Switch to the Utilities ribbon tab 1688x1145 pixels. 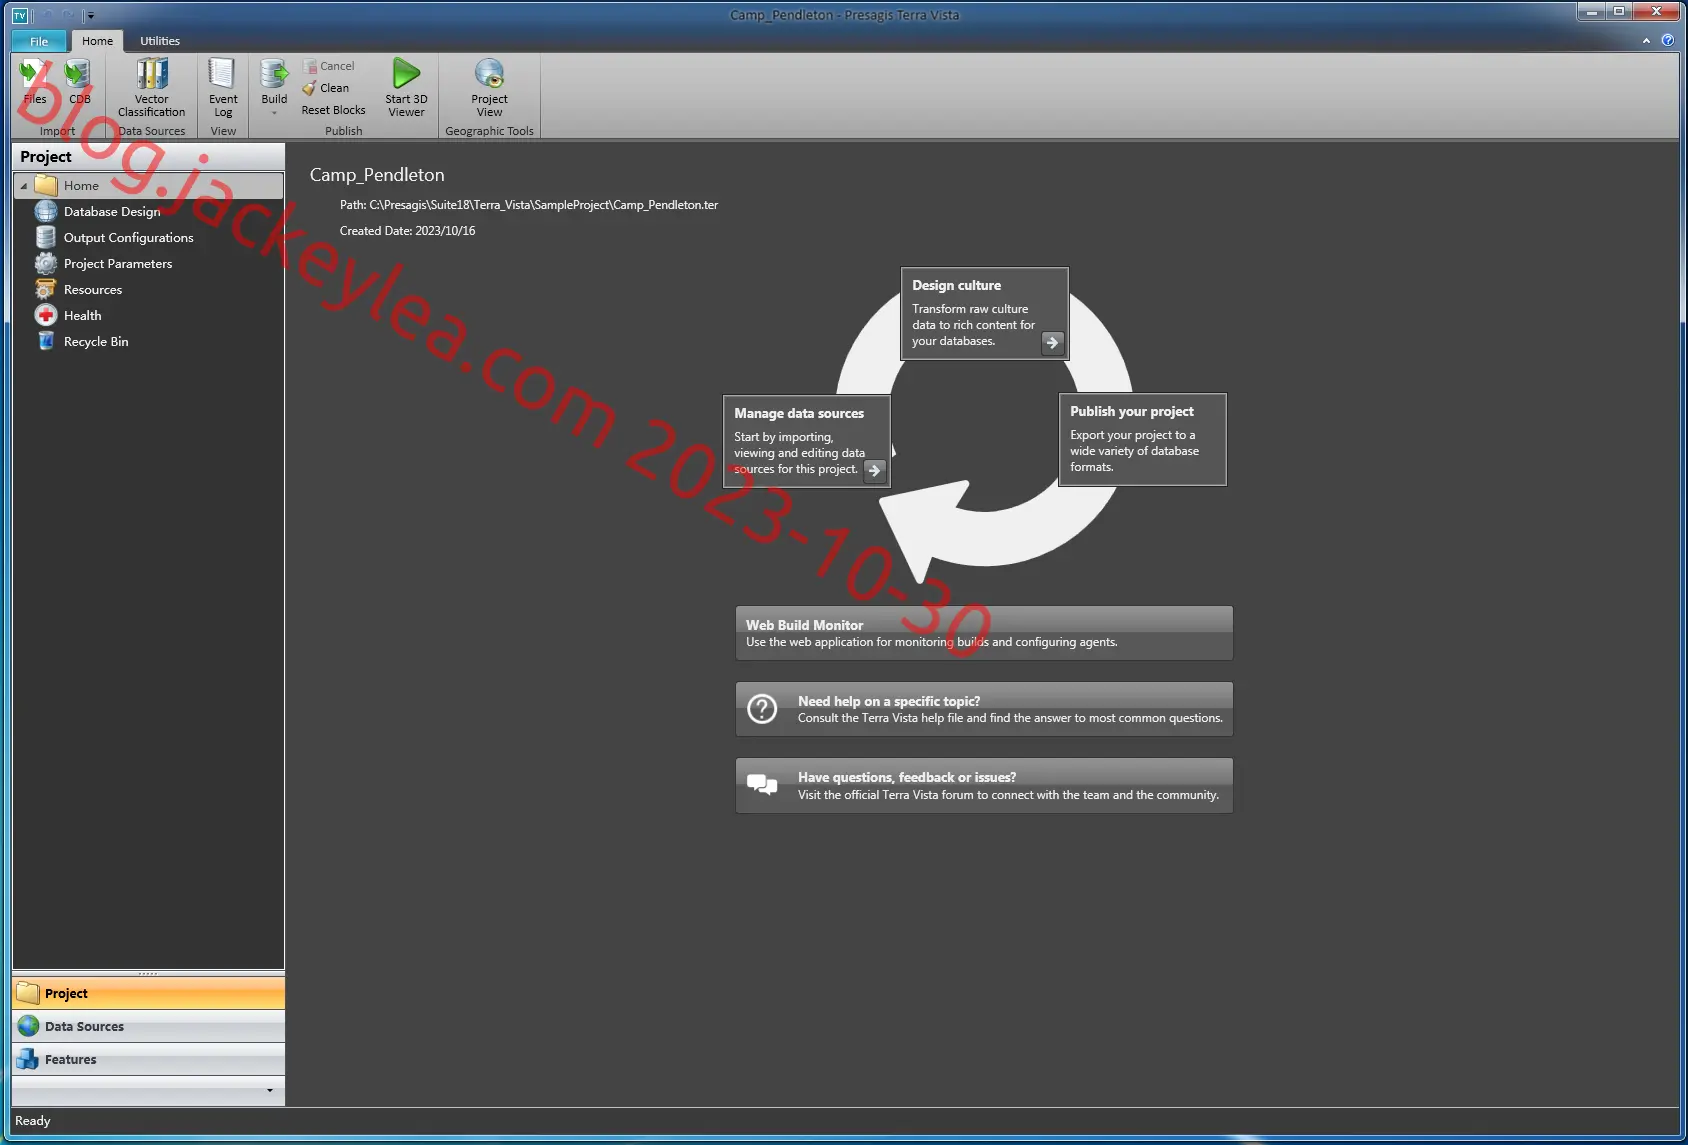[160, 41]
